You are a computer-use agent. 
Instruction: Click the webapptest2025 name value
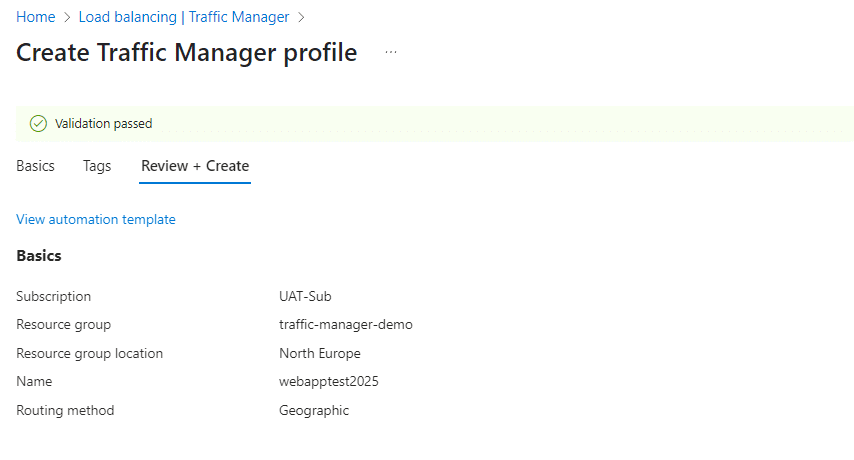pyautogui.click(x=329, y=381)
